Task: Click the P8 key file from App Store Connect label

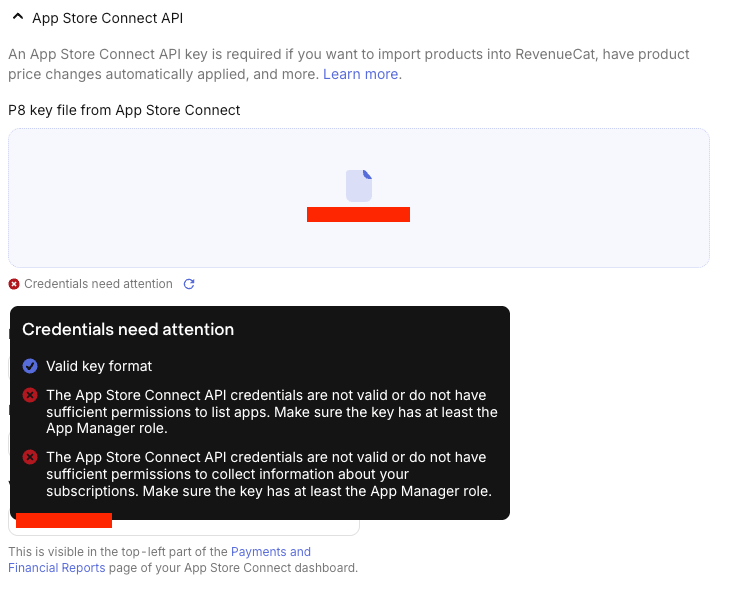Action: (124, 110)
